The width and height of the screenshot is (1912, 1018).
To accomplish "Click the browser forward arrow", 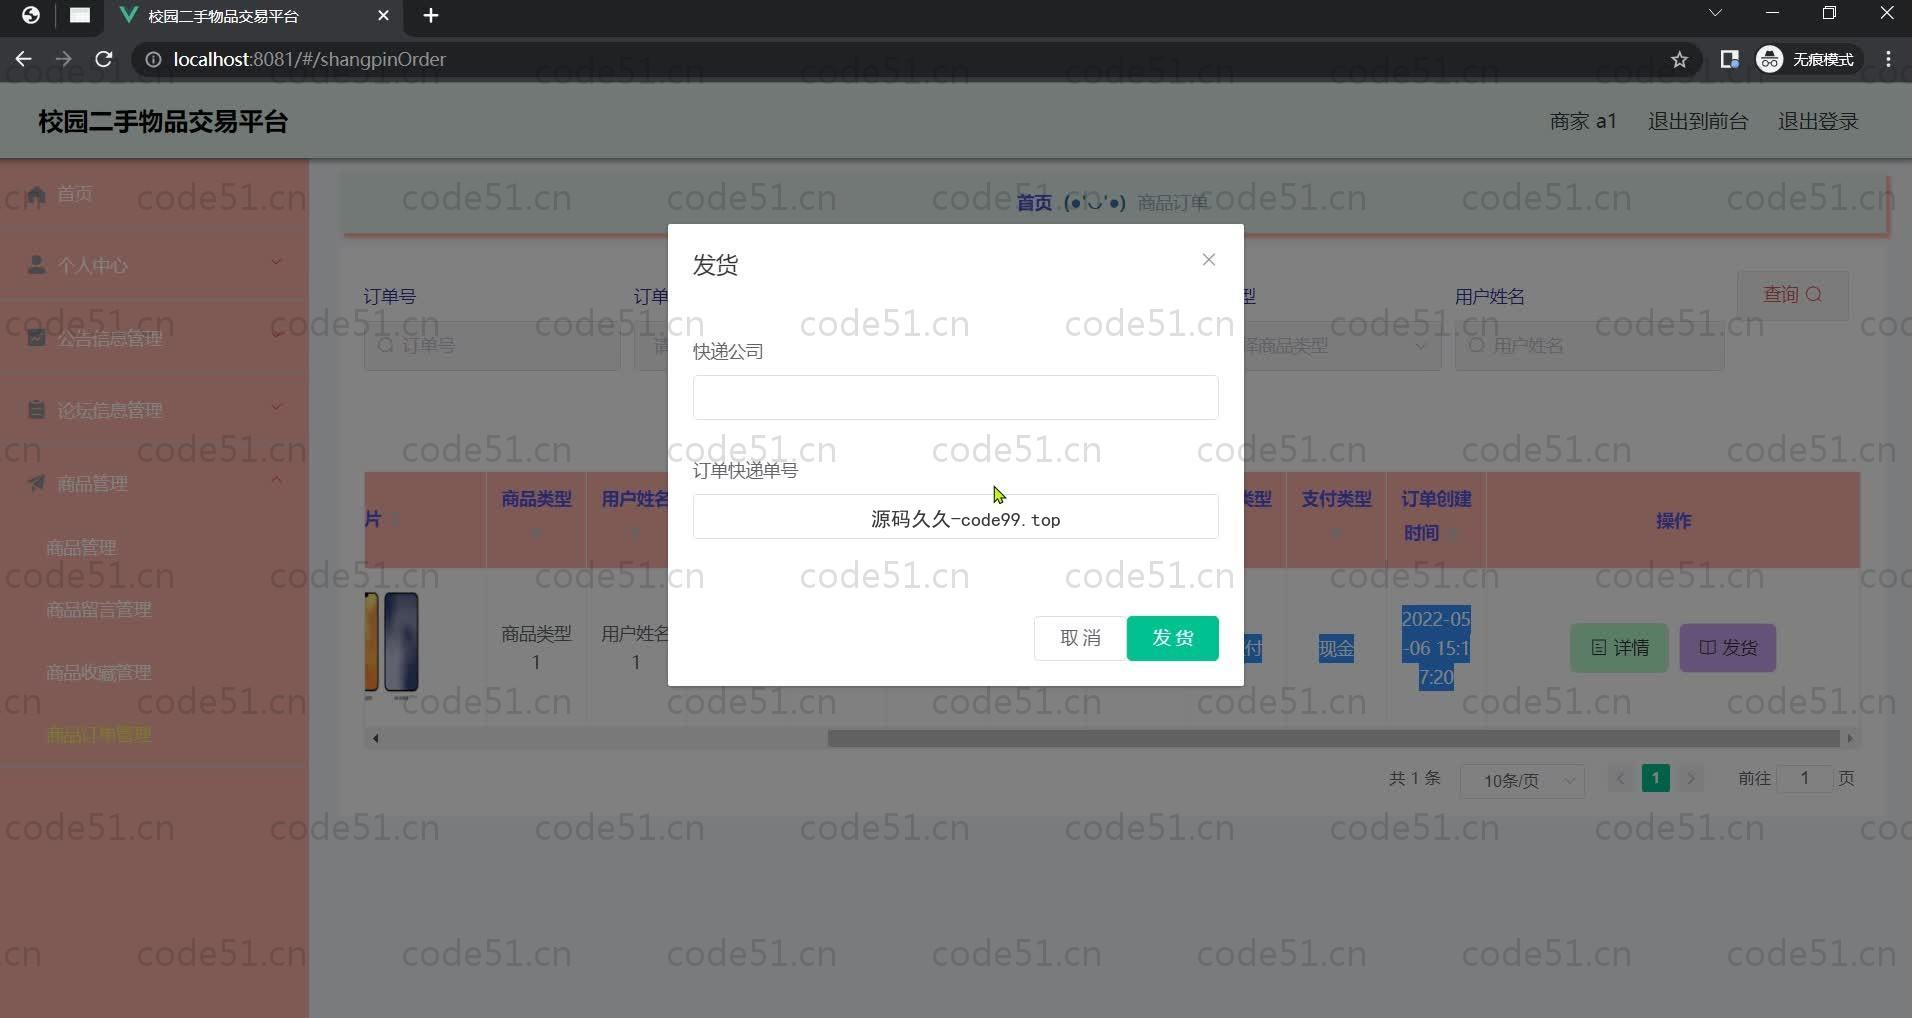I will pos(63,59).
